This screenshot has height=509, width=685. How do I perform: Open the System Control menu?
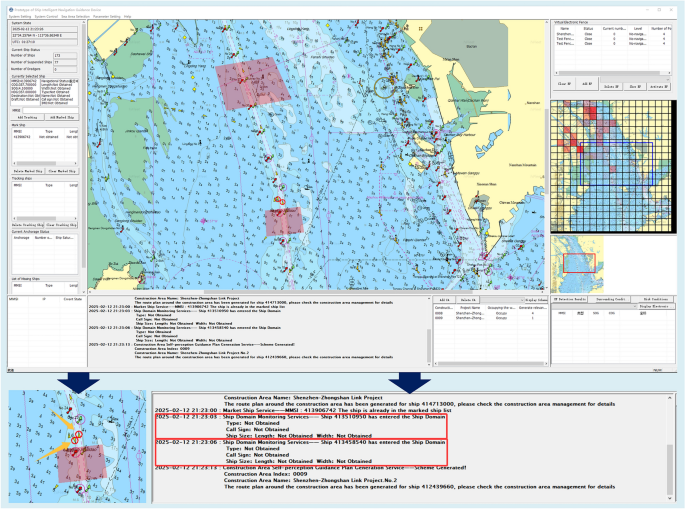click(46, 17)
